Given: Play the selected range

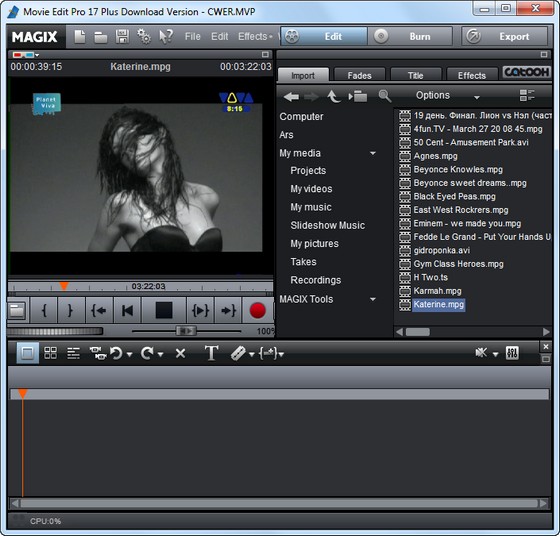Looking at the screenshot, I should 200,310.
